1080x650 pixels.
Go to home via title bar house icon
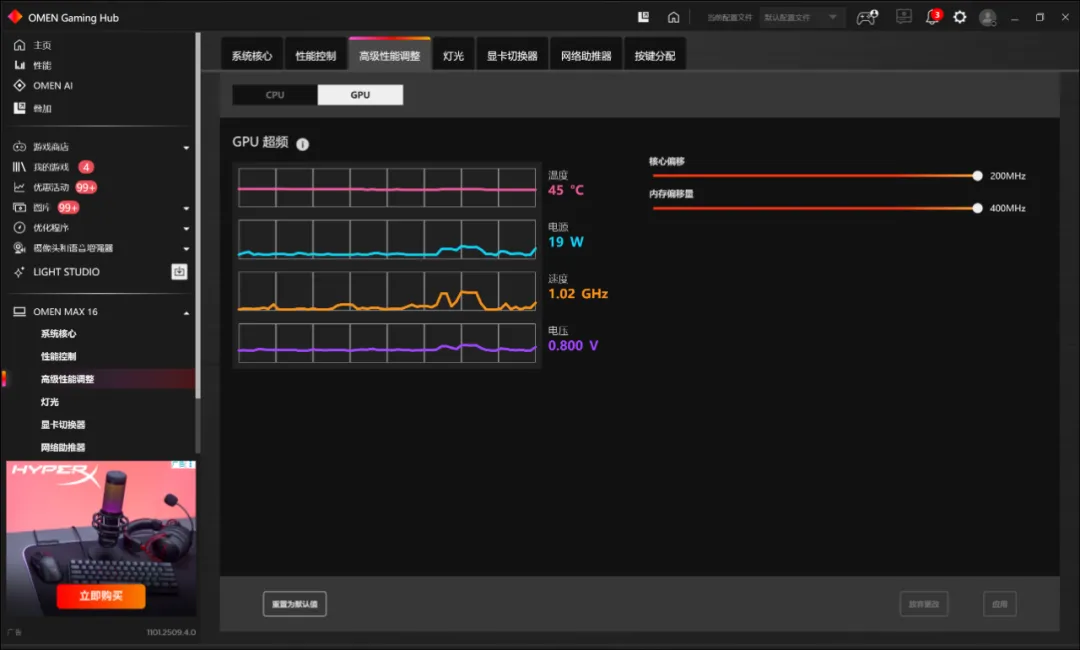coord(674,17)
